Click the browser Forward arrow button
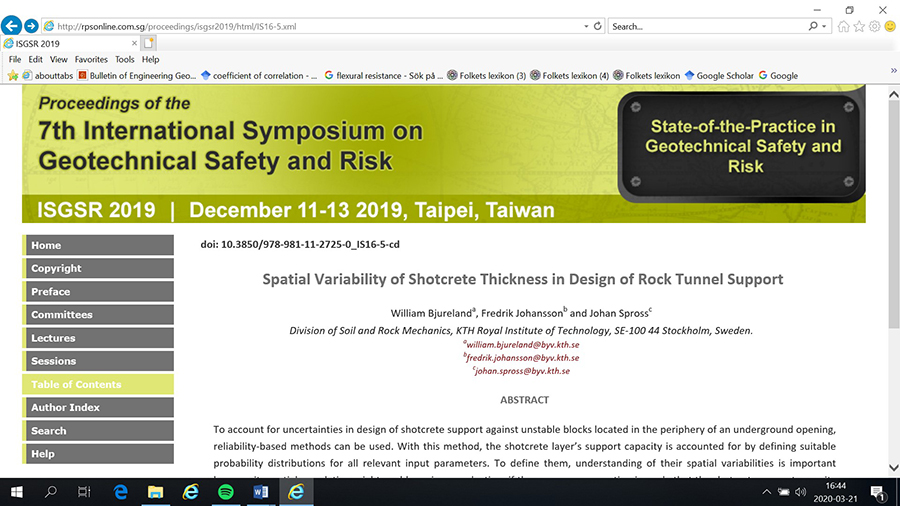The image size is (900, 506). [x=31, y=26]
